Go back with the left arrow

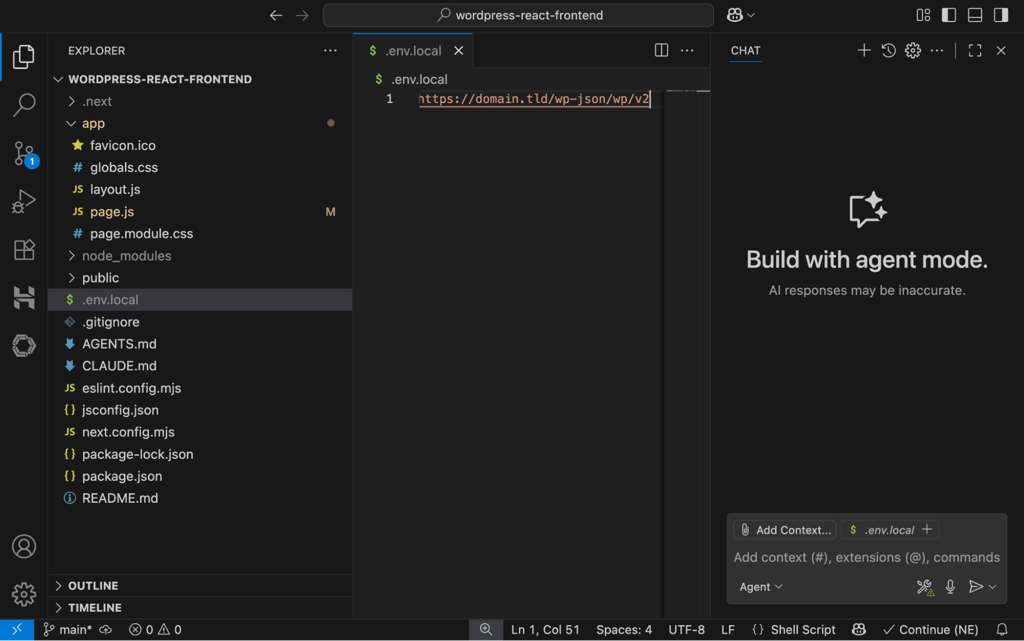[276, 15]
